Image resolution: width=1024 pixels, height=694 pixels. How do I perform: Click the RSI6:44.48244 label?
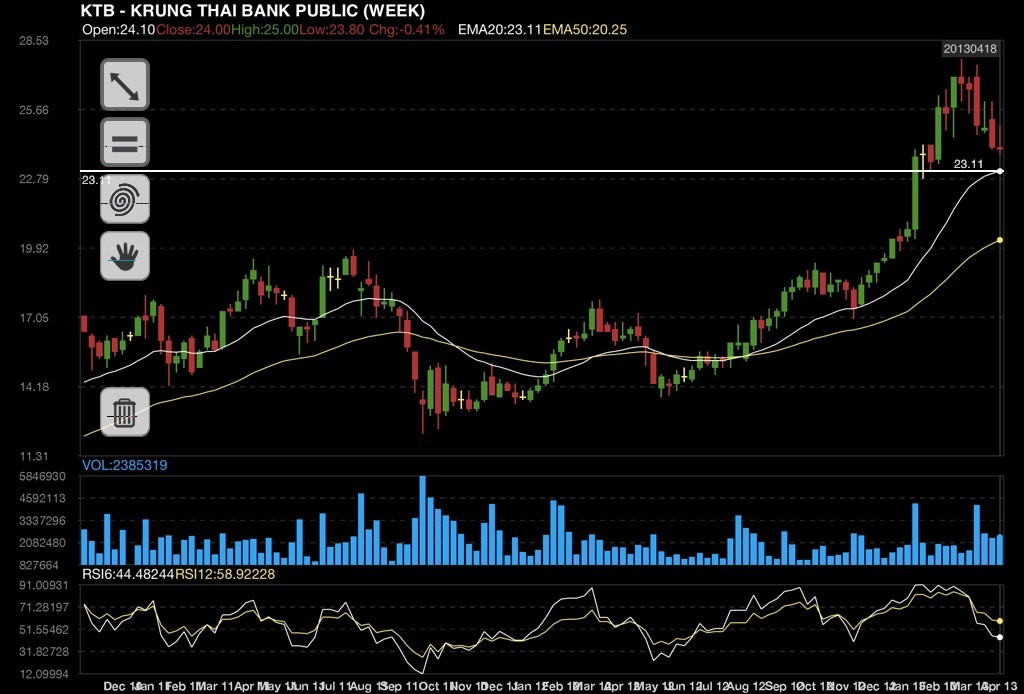tap(128, 574)
